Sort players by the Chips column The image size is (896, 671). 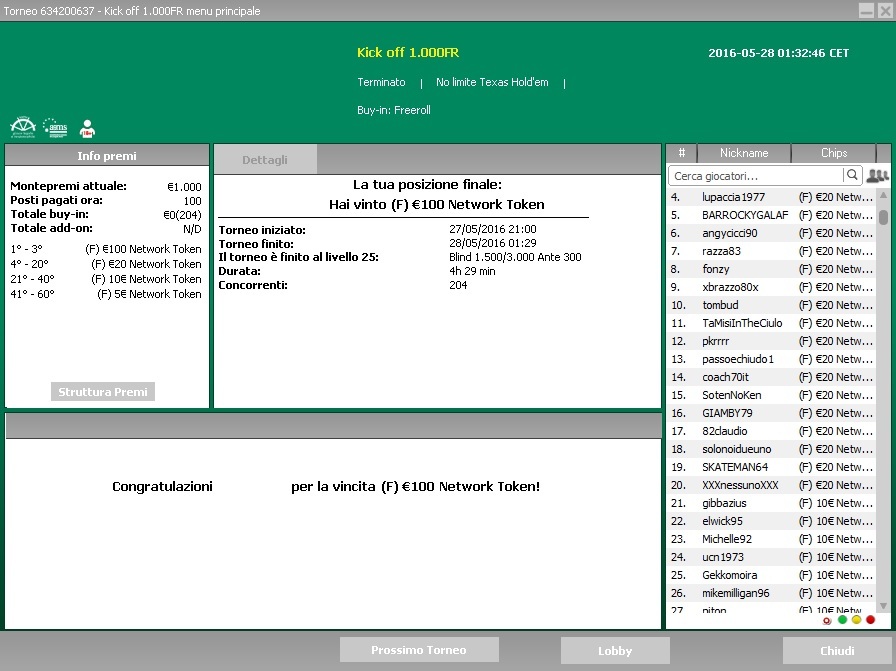[834, 153]
